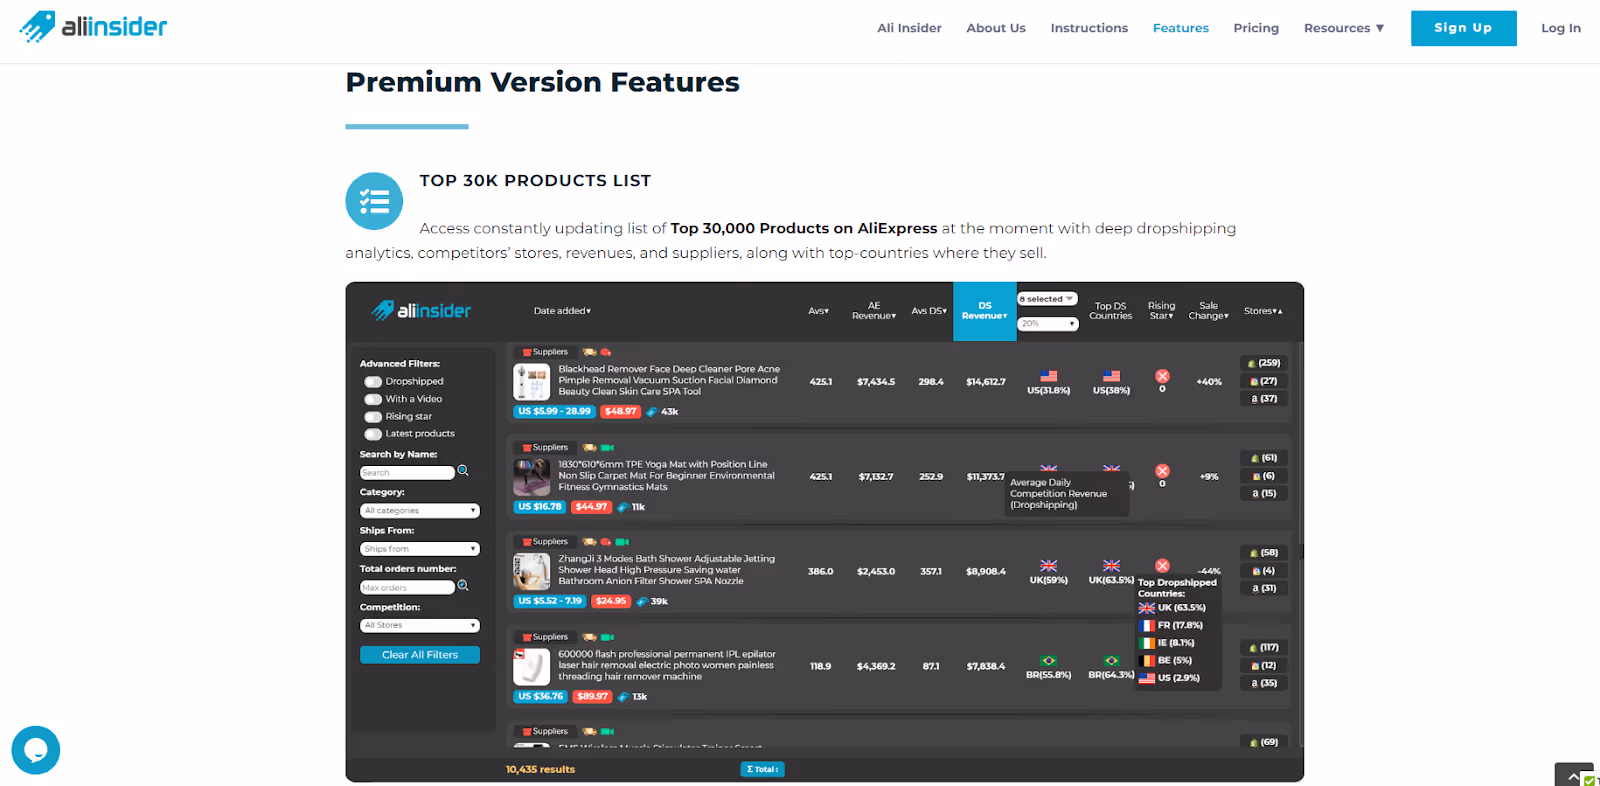
Task: Open the 20% percentage dropdown
Action: [x=1048, y=324]
